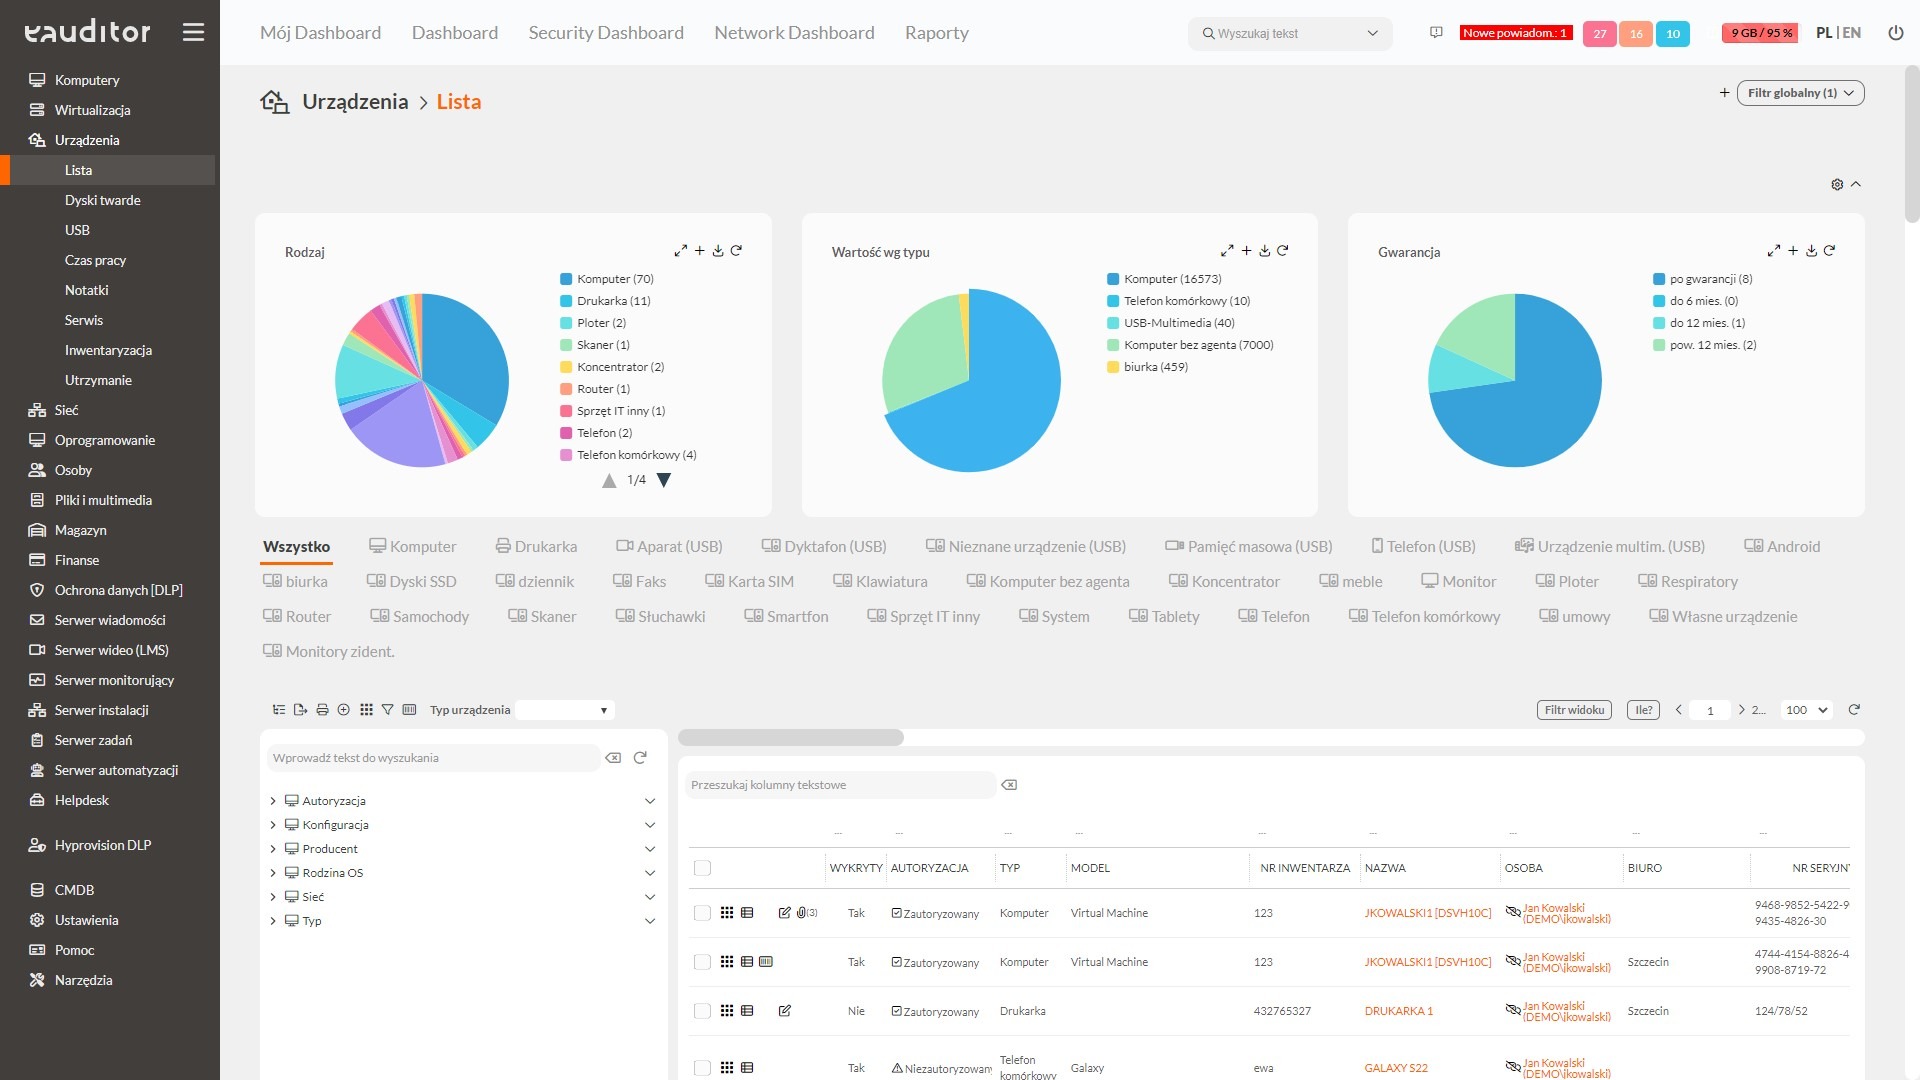Toggle 'biurka (459)' legend item
The height and width of the screenshot is (1080, 1920).
coord(1147,367)
